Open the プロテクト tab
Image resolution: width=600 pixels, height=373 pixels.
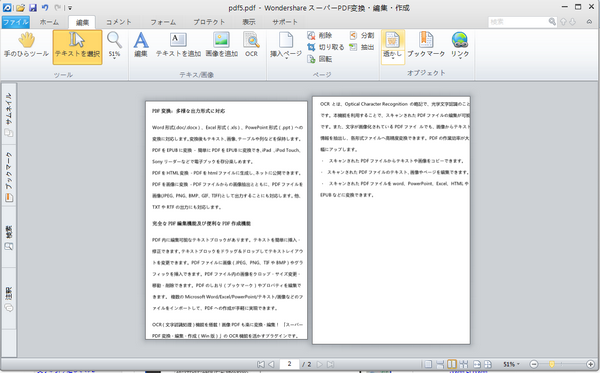coord(209,22)
